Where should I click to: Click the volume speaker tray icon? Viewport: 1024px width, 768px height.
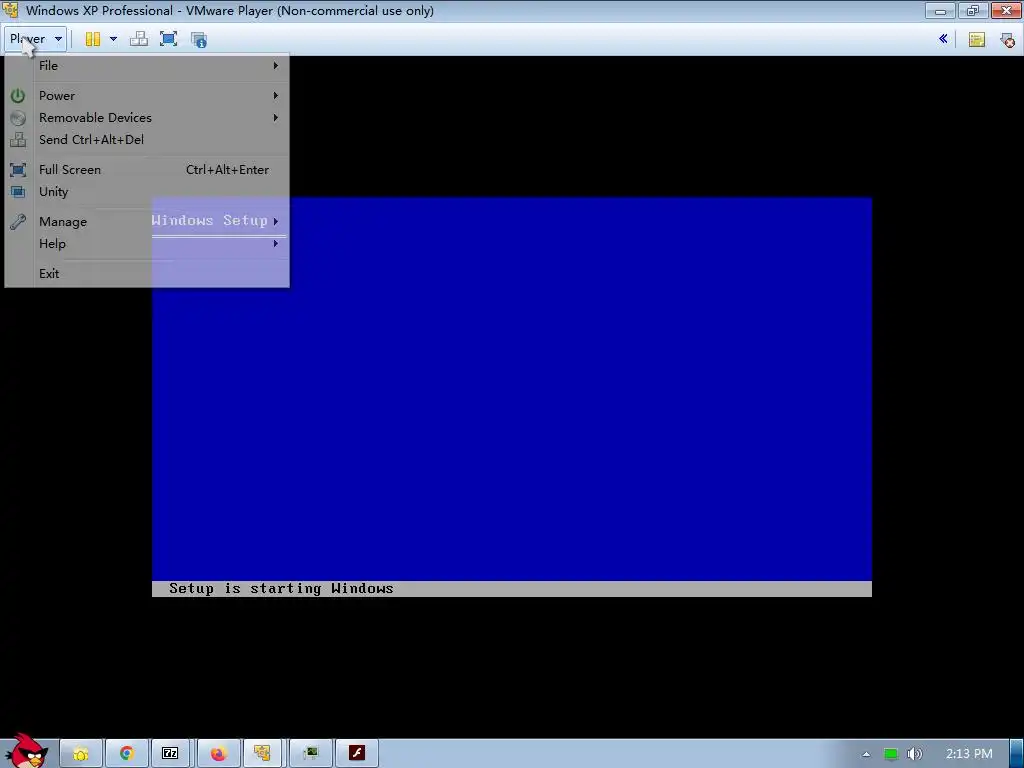(915, 754)
